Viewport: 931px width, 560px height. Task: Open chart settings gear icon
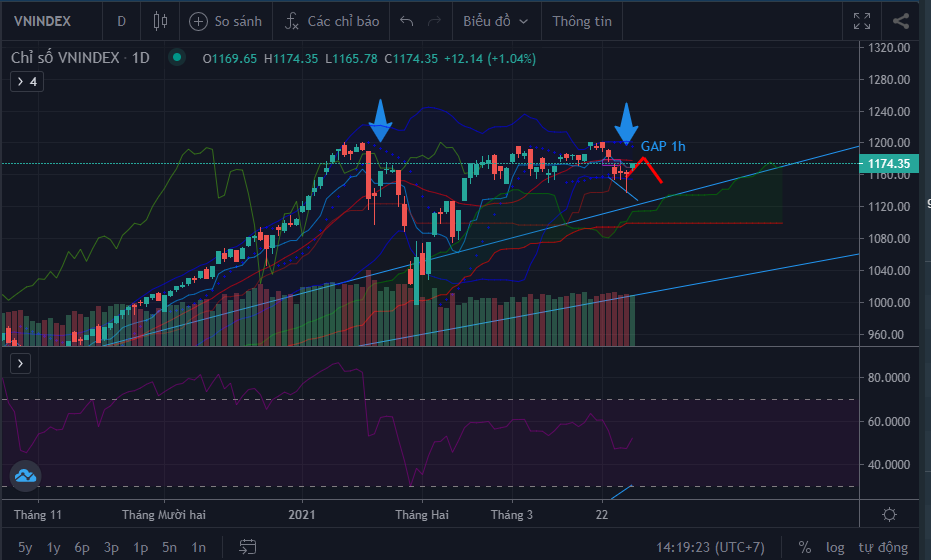[889, 514]
